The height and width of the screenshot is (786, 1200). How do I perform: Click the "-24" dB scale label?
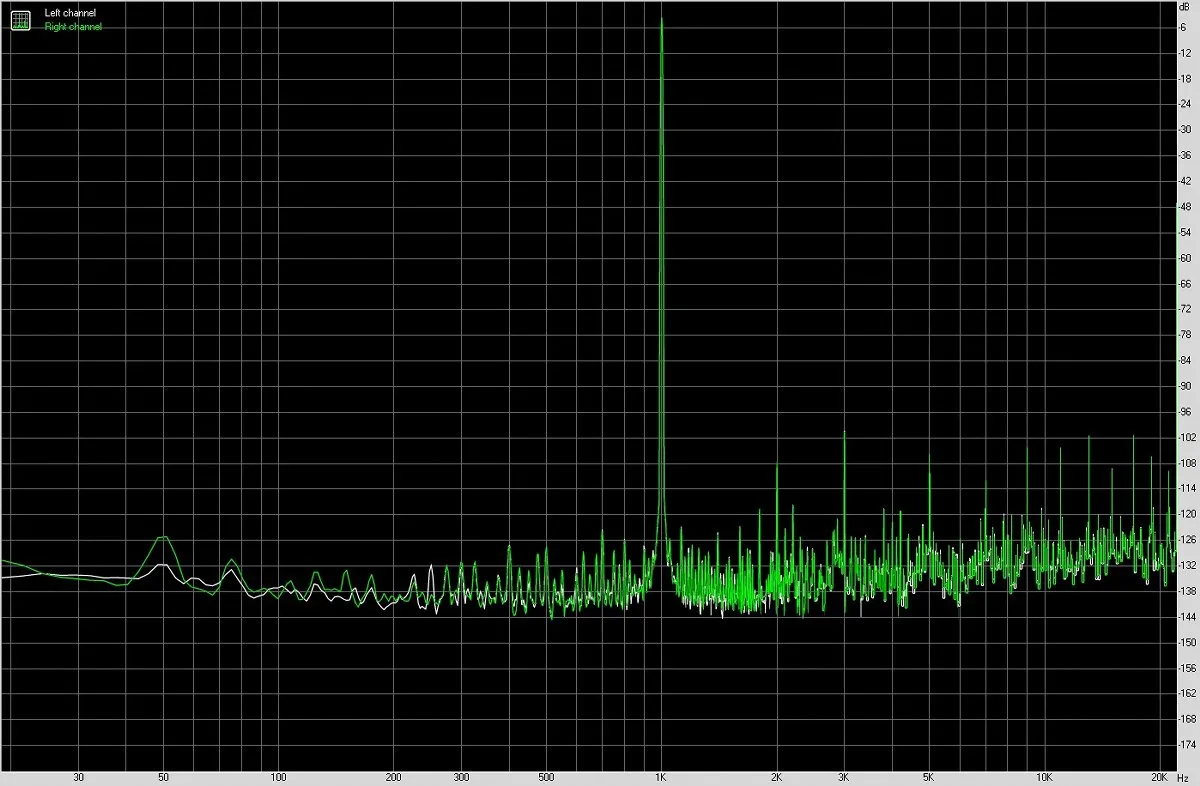[x=1185, y=104]
